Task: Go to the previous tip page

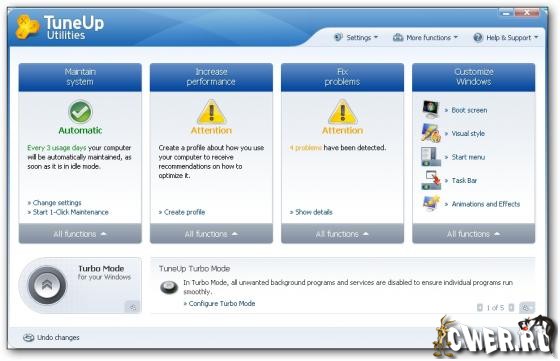Action: click(x=480, y=307)
